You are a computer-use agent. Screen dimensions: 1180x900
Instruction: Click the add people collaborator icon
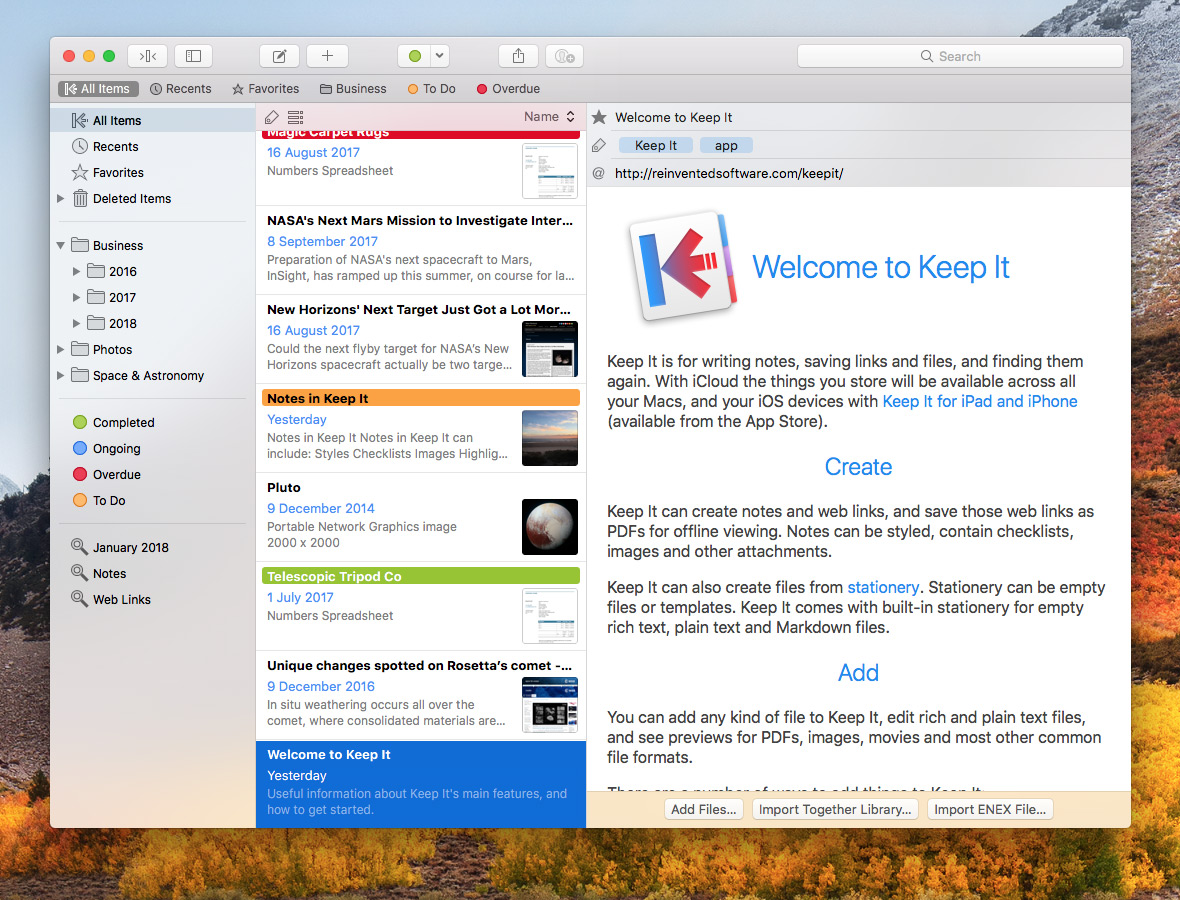564,56
